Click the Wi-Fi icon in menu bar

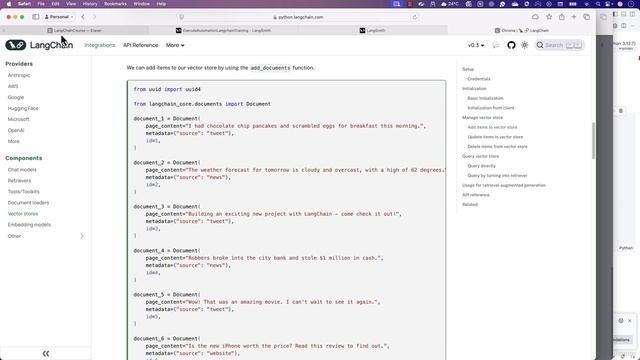click(x=587, y=4)
